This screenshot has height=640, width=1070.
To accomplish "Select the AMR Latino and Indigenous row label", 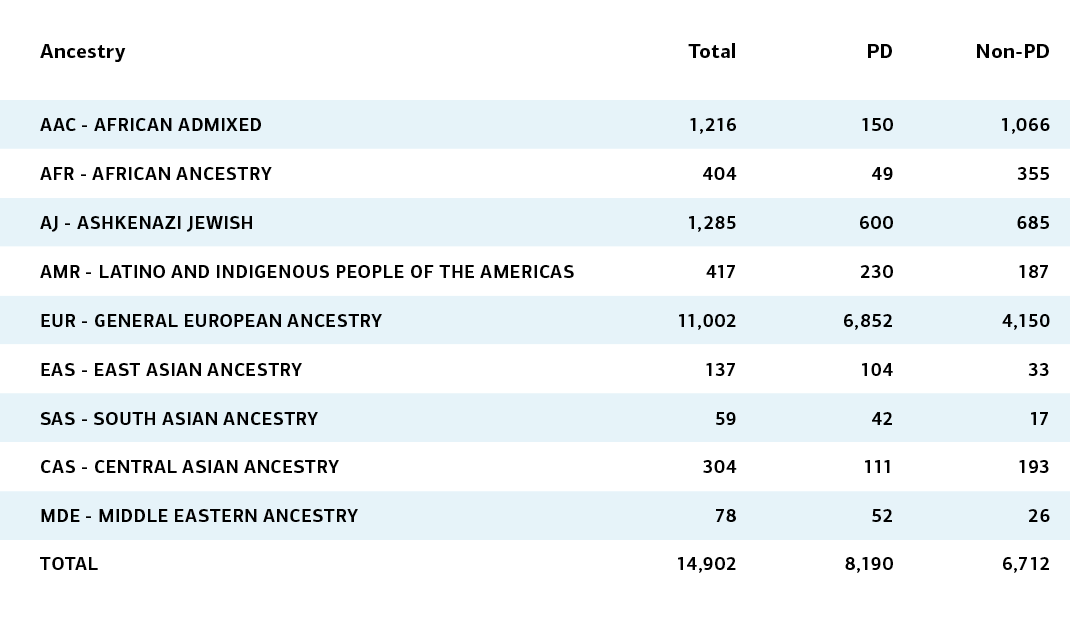I will [307, 272].
